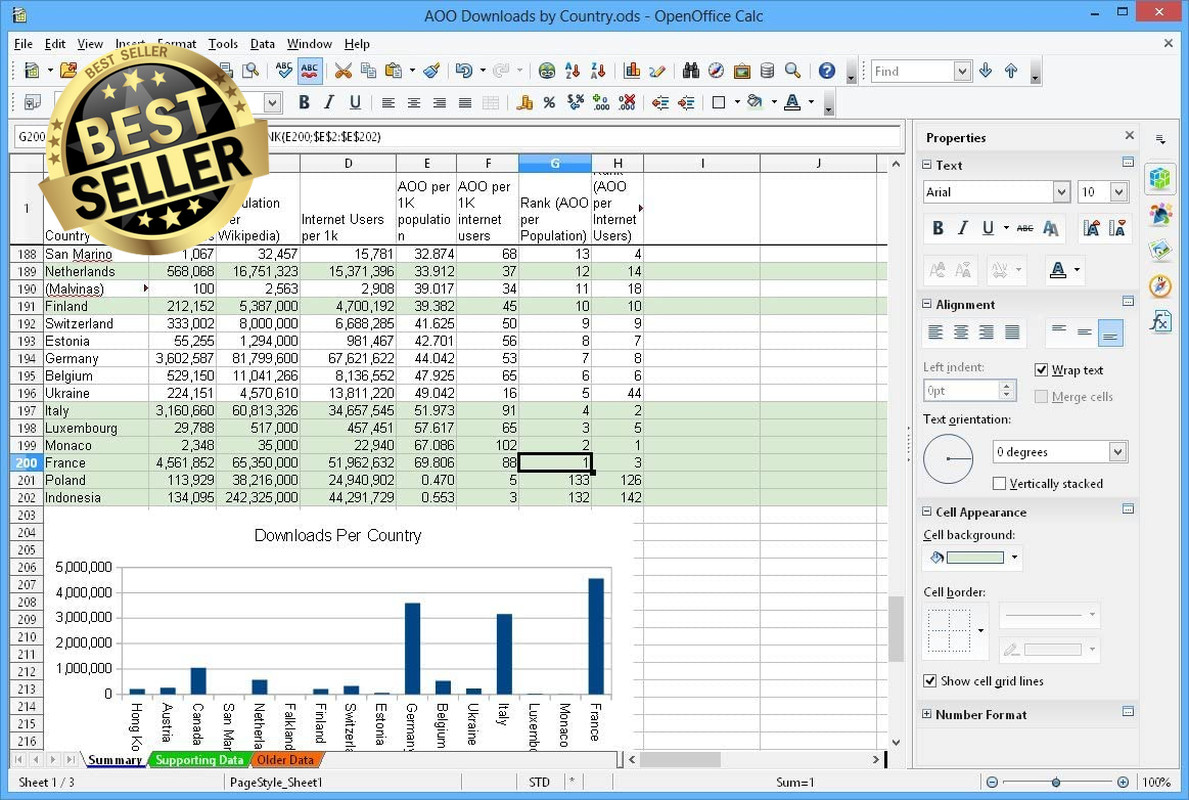The width and height of the screenshot is (1189, 800).
Task: Sort the data in ascending order
Action: pyautogui.click(x=573, y=71)
